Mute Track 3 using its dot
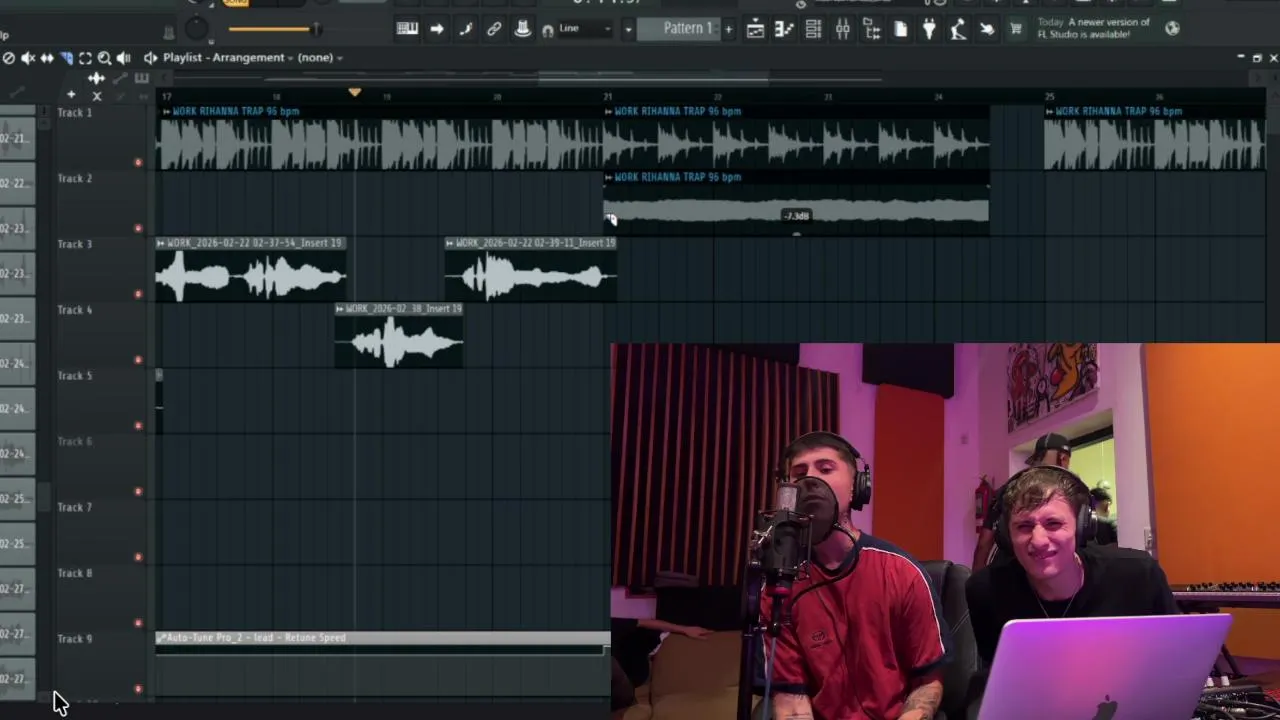1280x720 pixels. click(138, 294)
